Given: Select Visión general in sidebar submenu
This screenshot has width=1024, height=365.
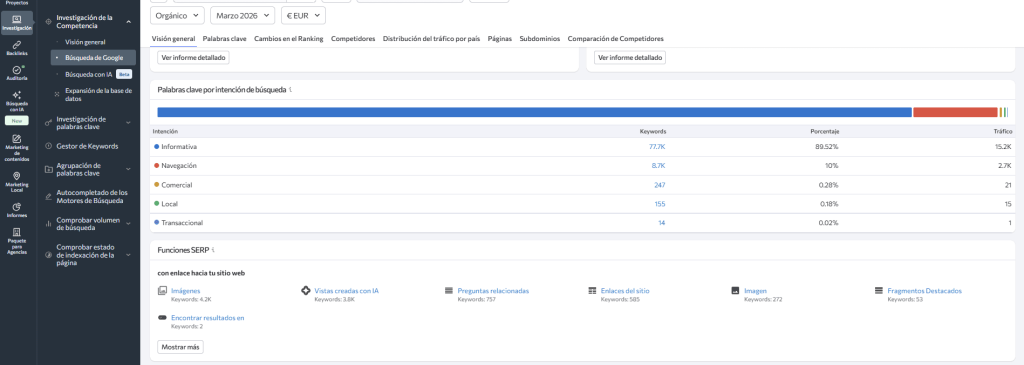Looking at the screenshot, I should point(85,42).
